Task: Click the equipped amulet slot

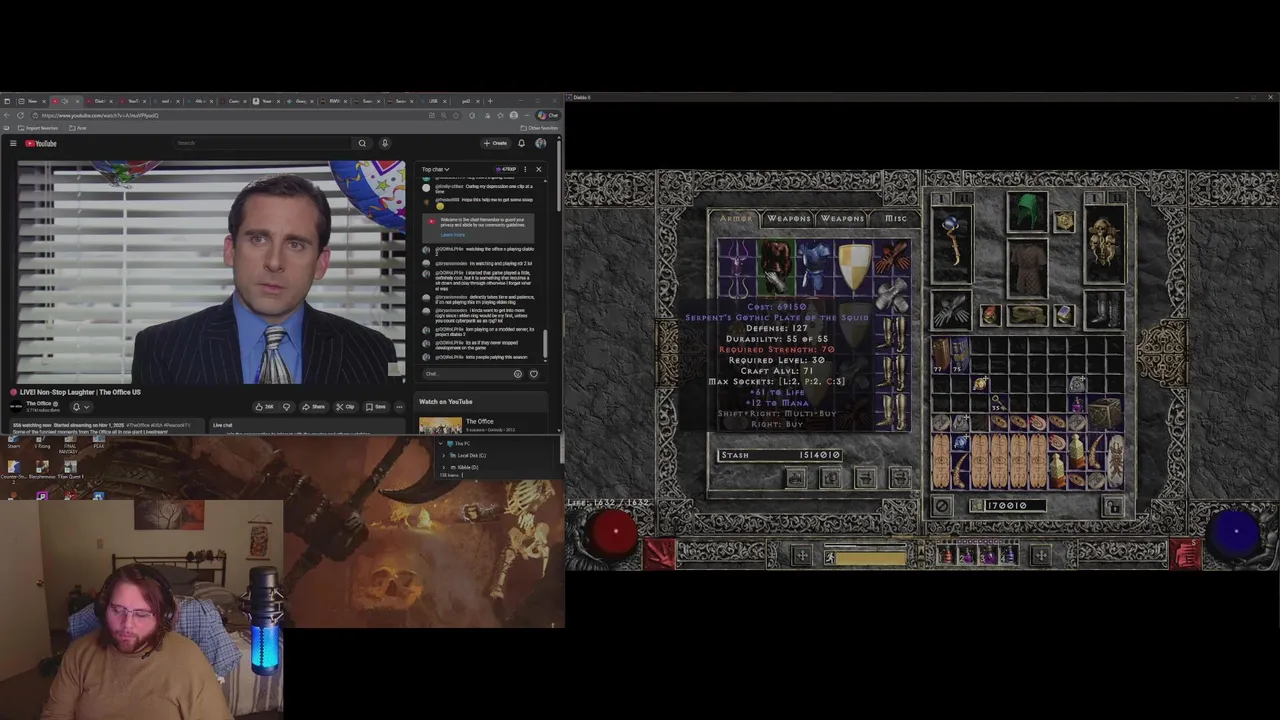Action: coord(1065,222)
